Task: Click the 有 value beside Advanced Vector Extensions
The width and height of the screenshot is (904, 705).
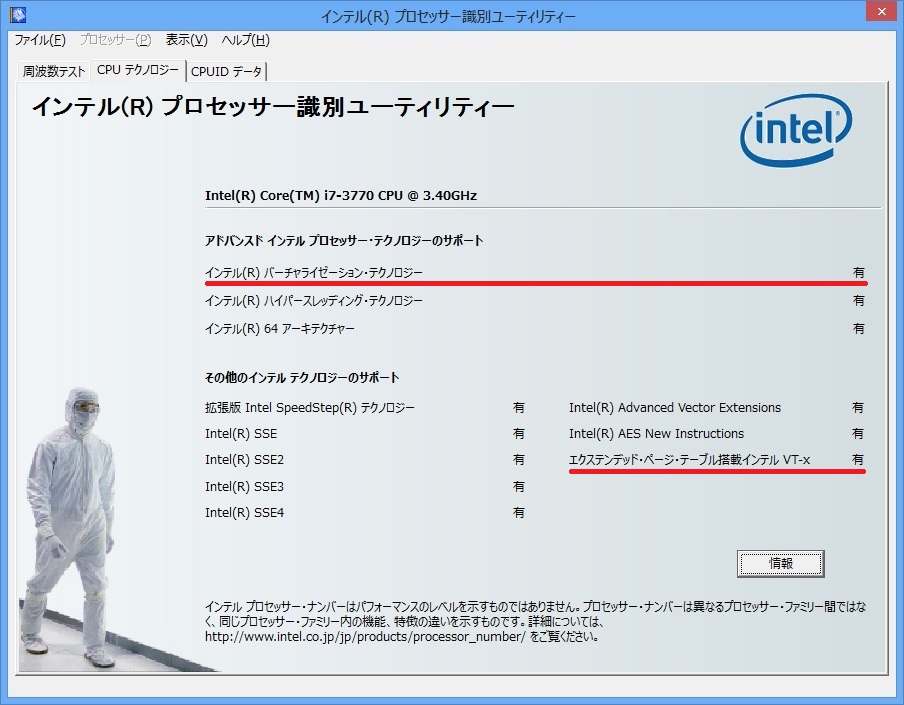Action: [858, 408]
